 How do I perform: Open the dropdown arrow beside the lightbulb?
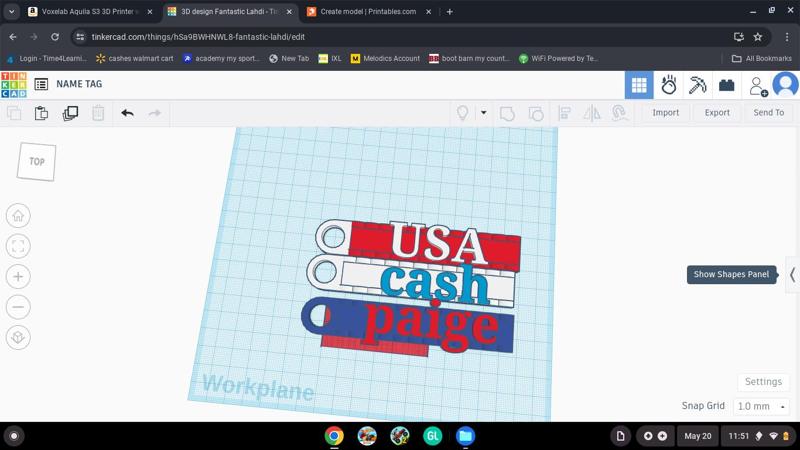point(483,113)
